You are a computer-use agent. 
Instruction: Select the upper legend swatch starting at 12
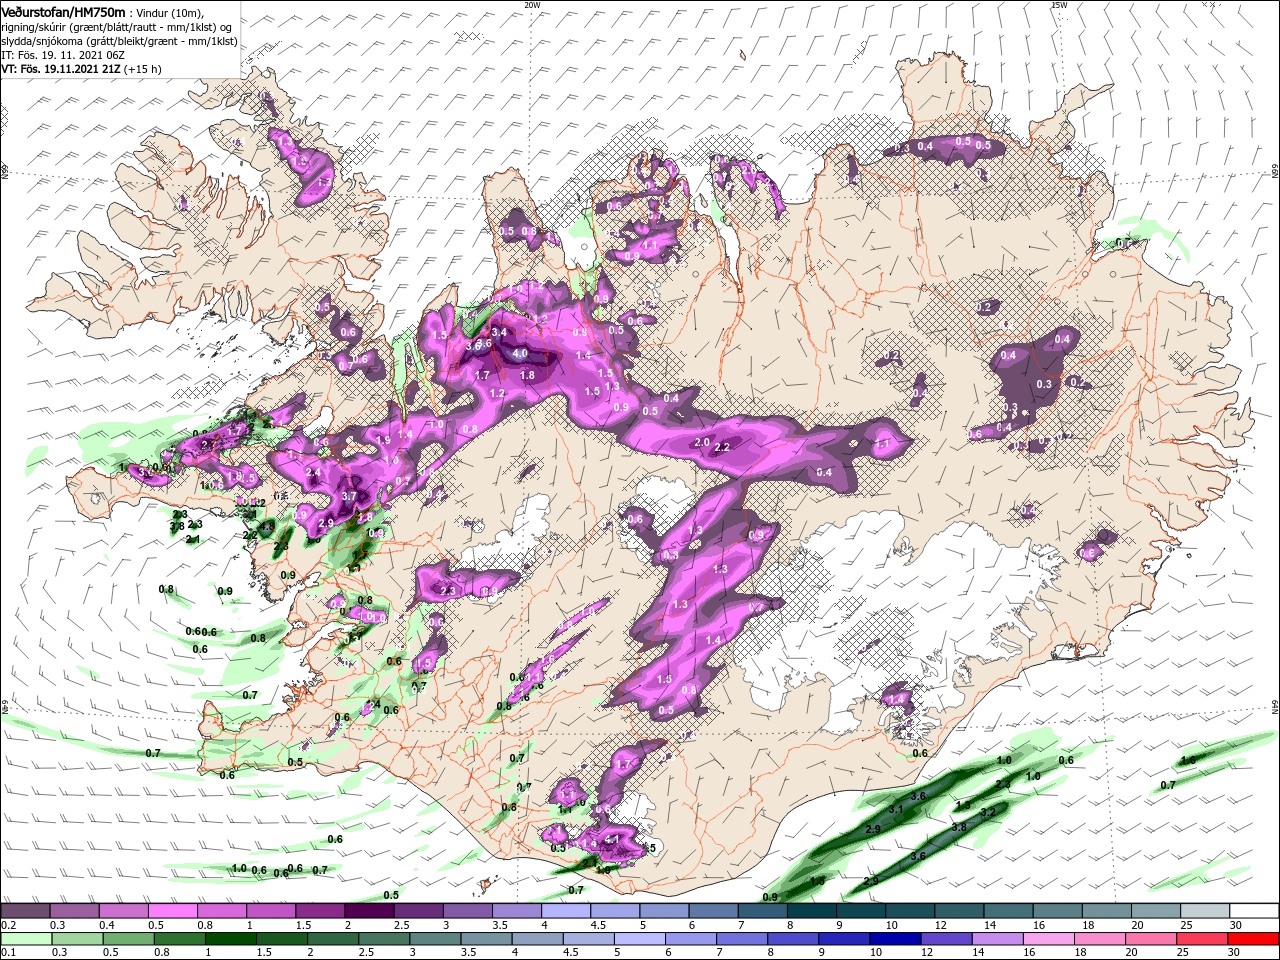(959, 911)
